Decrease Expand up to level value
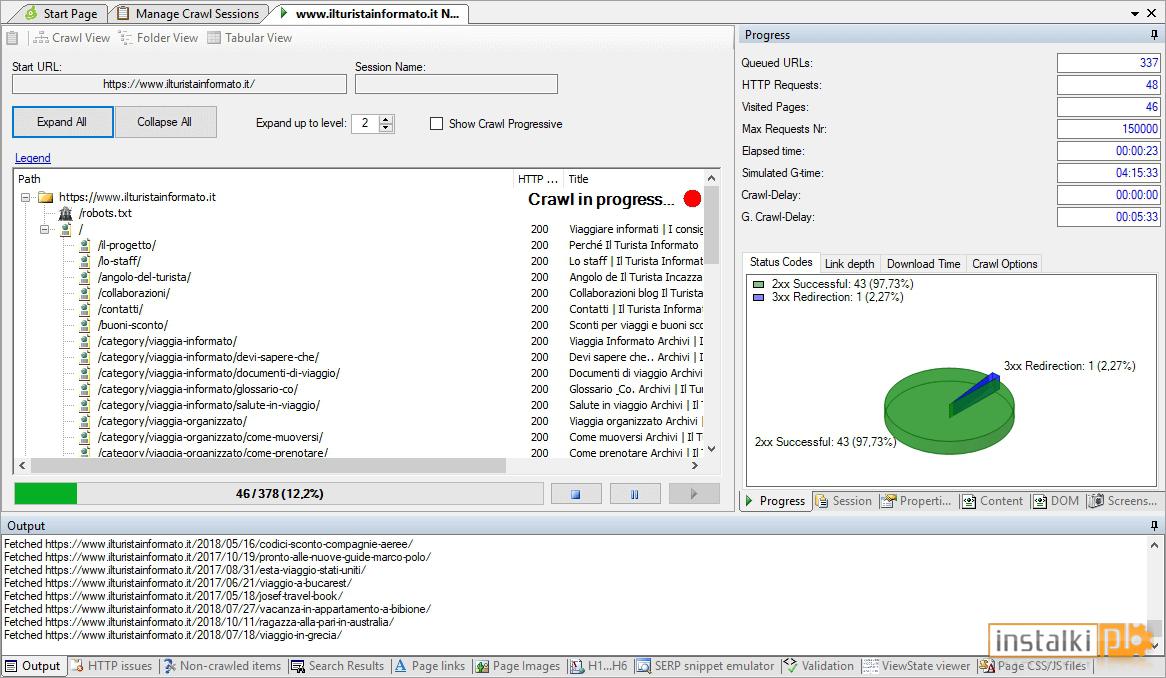 [x=386, y=128]
